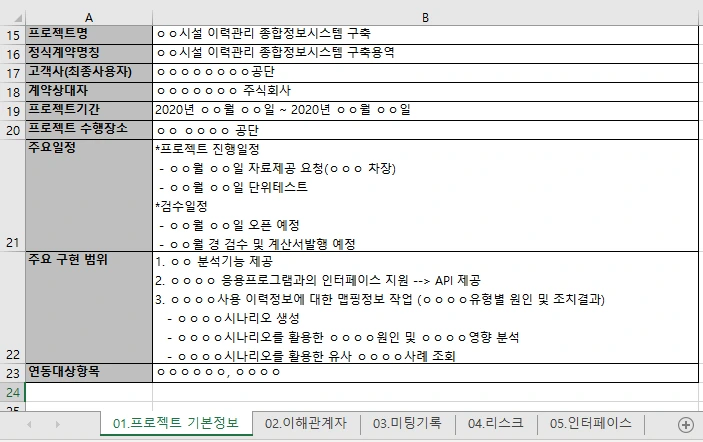Select column A header

pyautogui.click(x=89, y=18)
